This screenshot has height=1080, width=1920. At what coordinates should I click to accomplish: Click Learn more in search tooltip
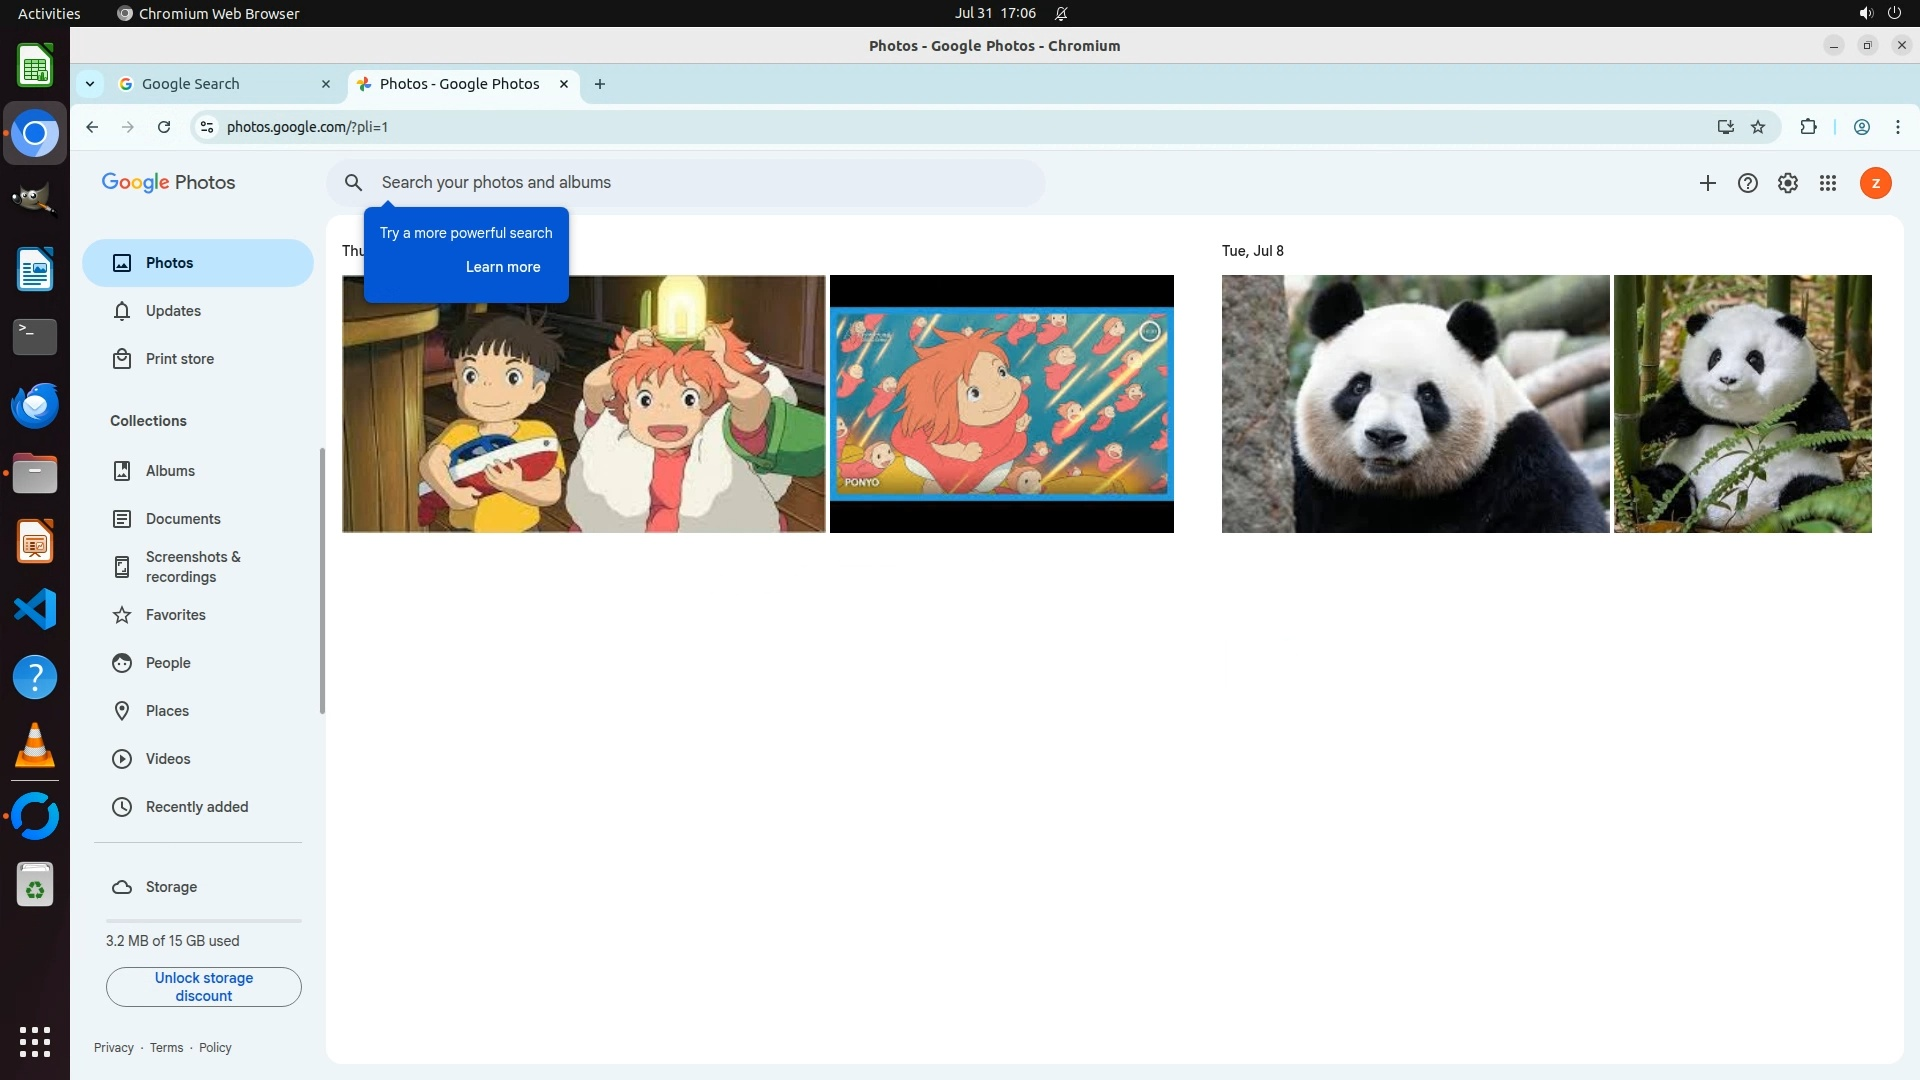click(502, 267)
